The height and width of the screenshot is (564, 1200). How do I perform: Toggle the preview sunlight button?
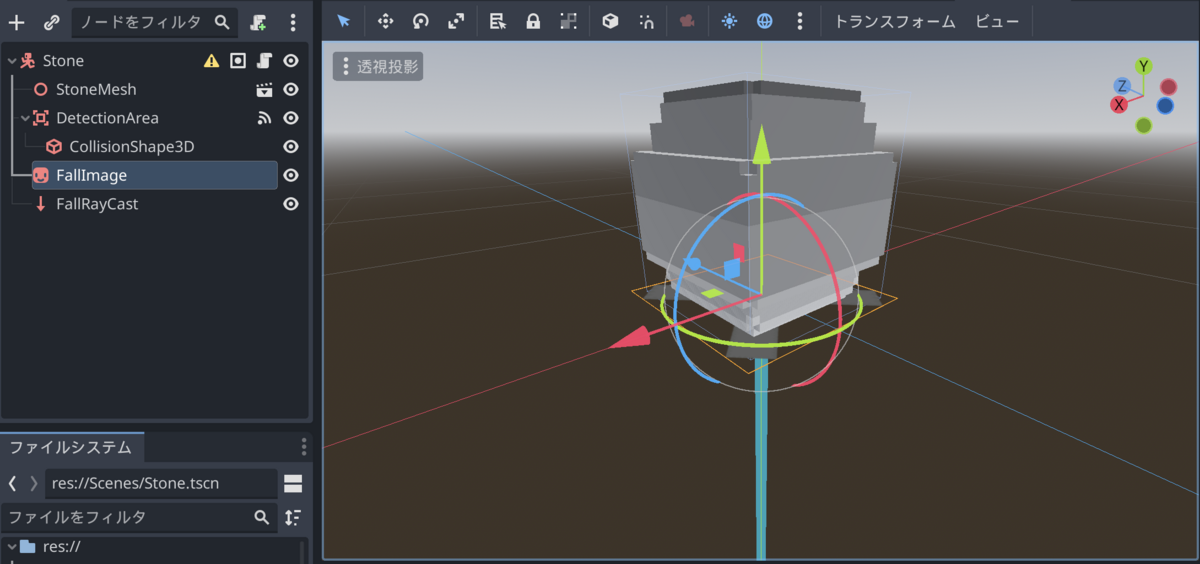pyautogui.click(x=729, y=21)
